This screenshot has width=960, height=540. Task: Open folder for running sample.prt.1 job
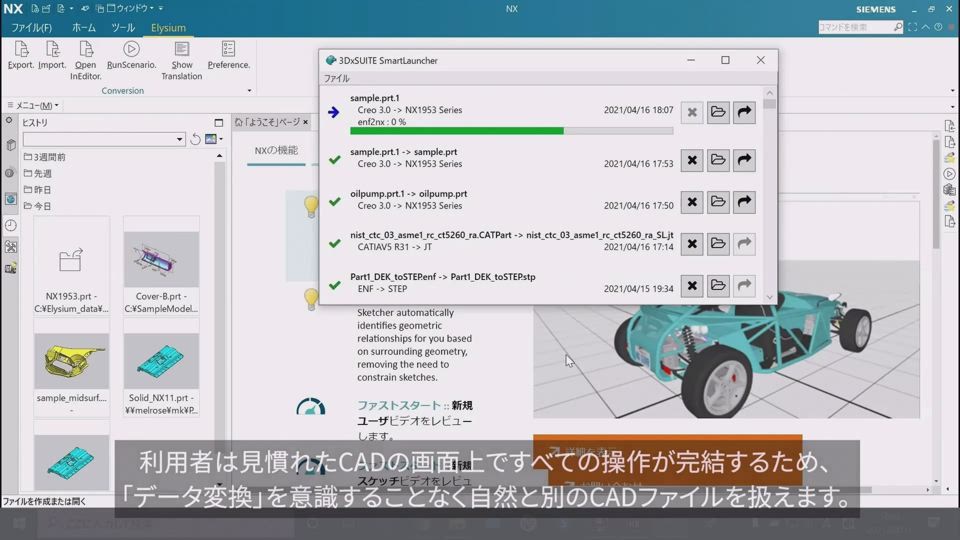click(718, 112)
